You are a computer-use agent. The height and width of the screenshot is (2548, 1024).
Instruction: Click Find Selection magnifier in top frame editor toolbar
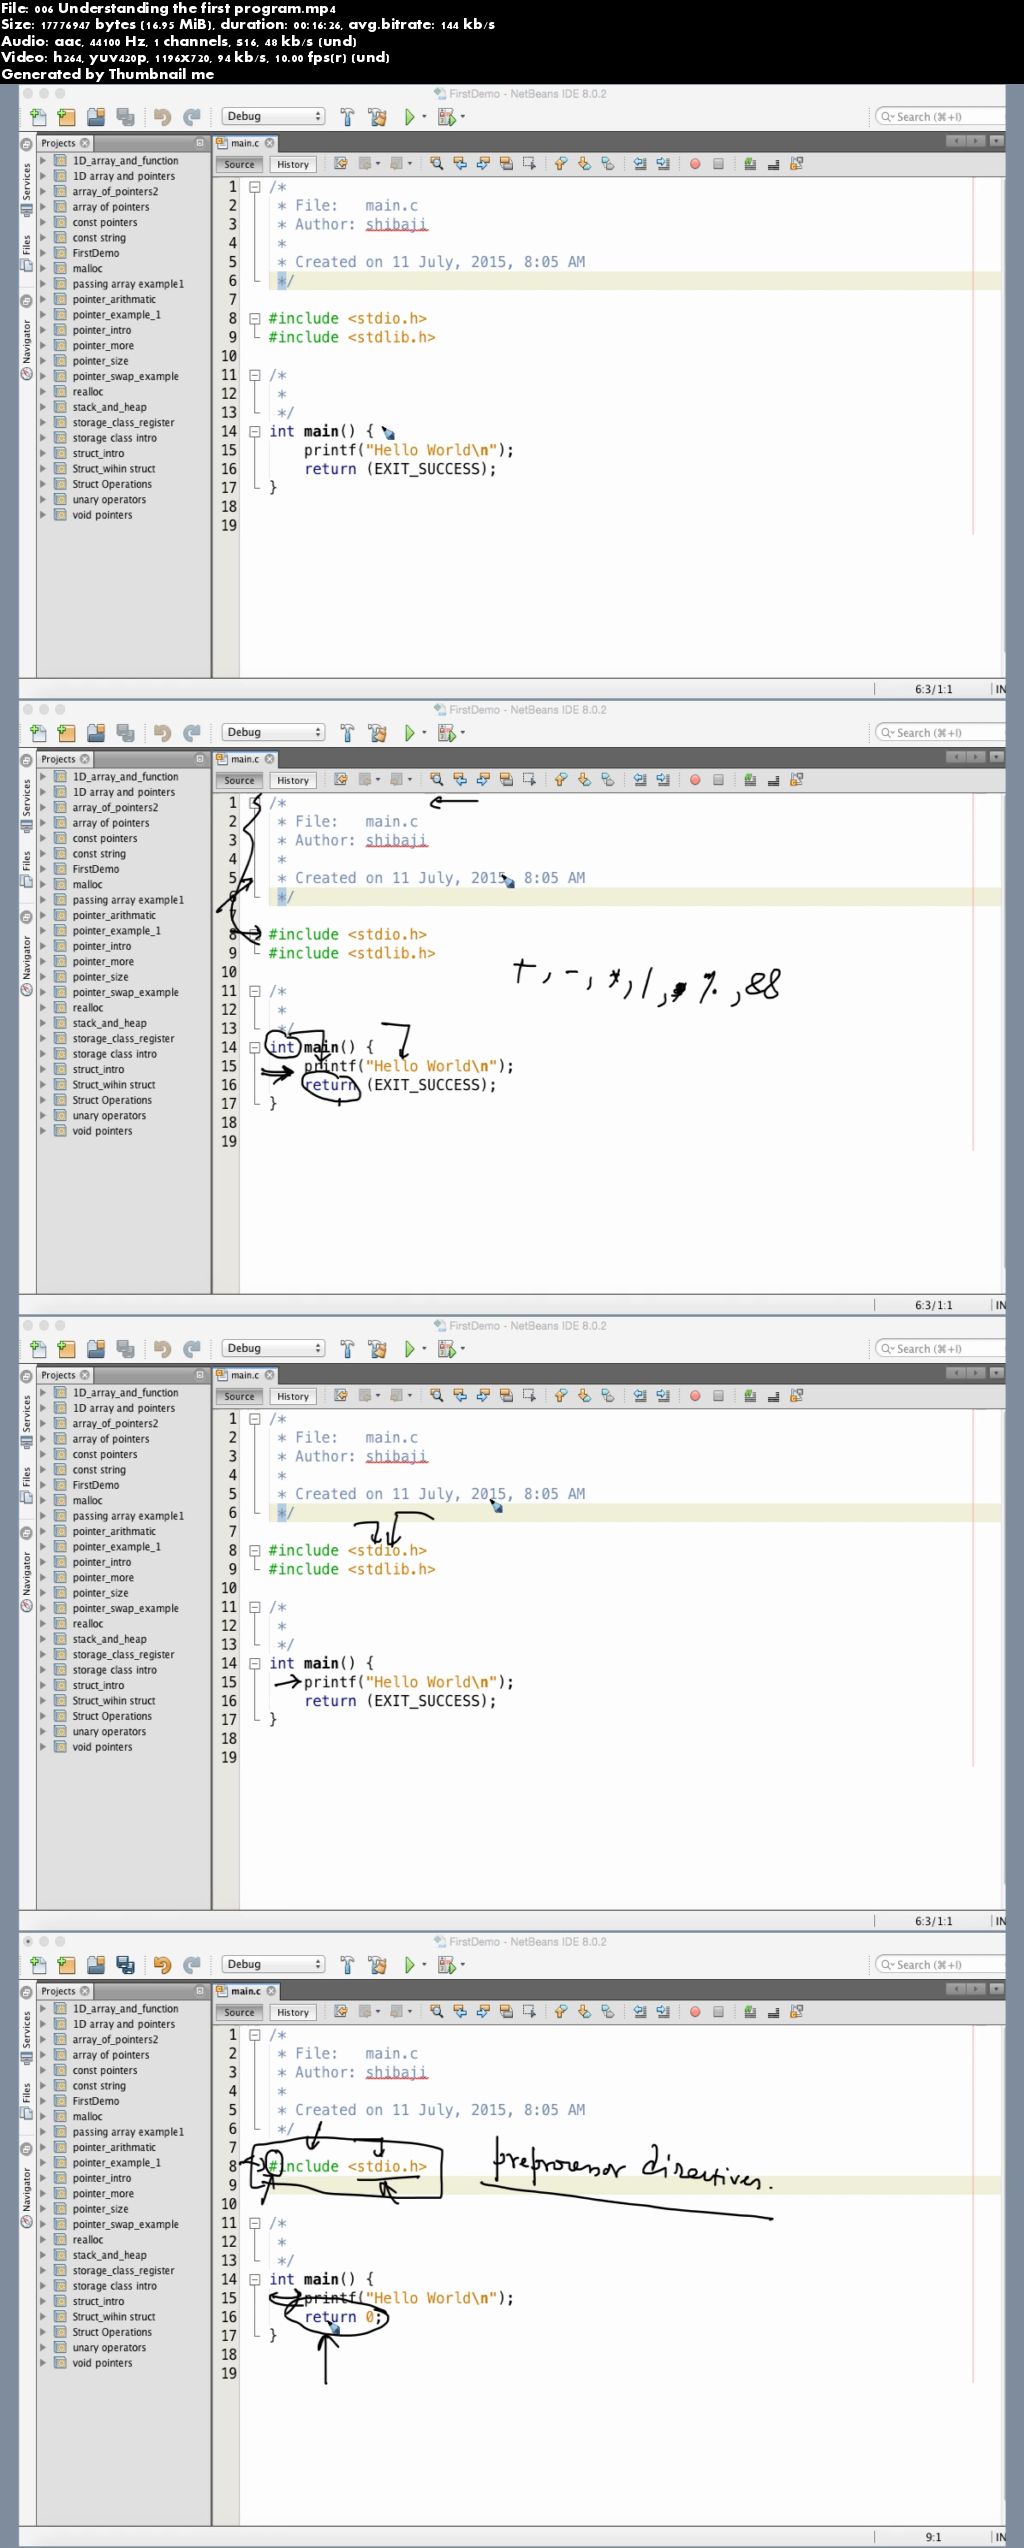pos(436,164)
